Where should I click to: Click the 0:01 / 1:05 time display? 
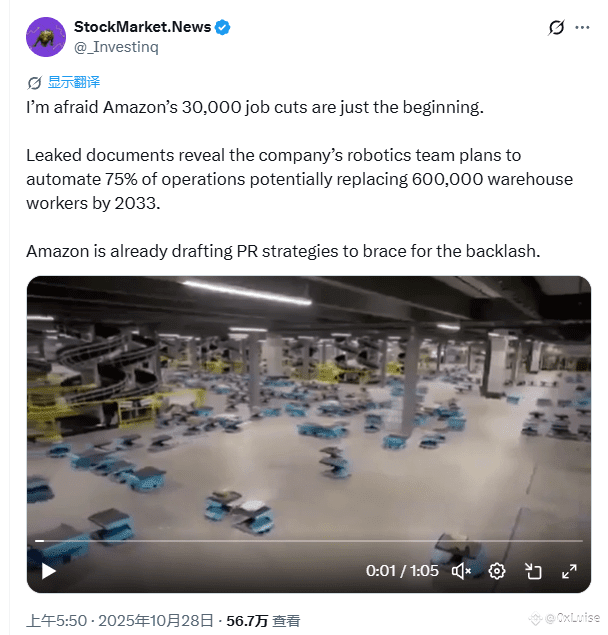coord(402,571)
